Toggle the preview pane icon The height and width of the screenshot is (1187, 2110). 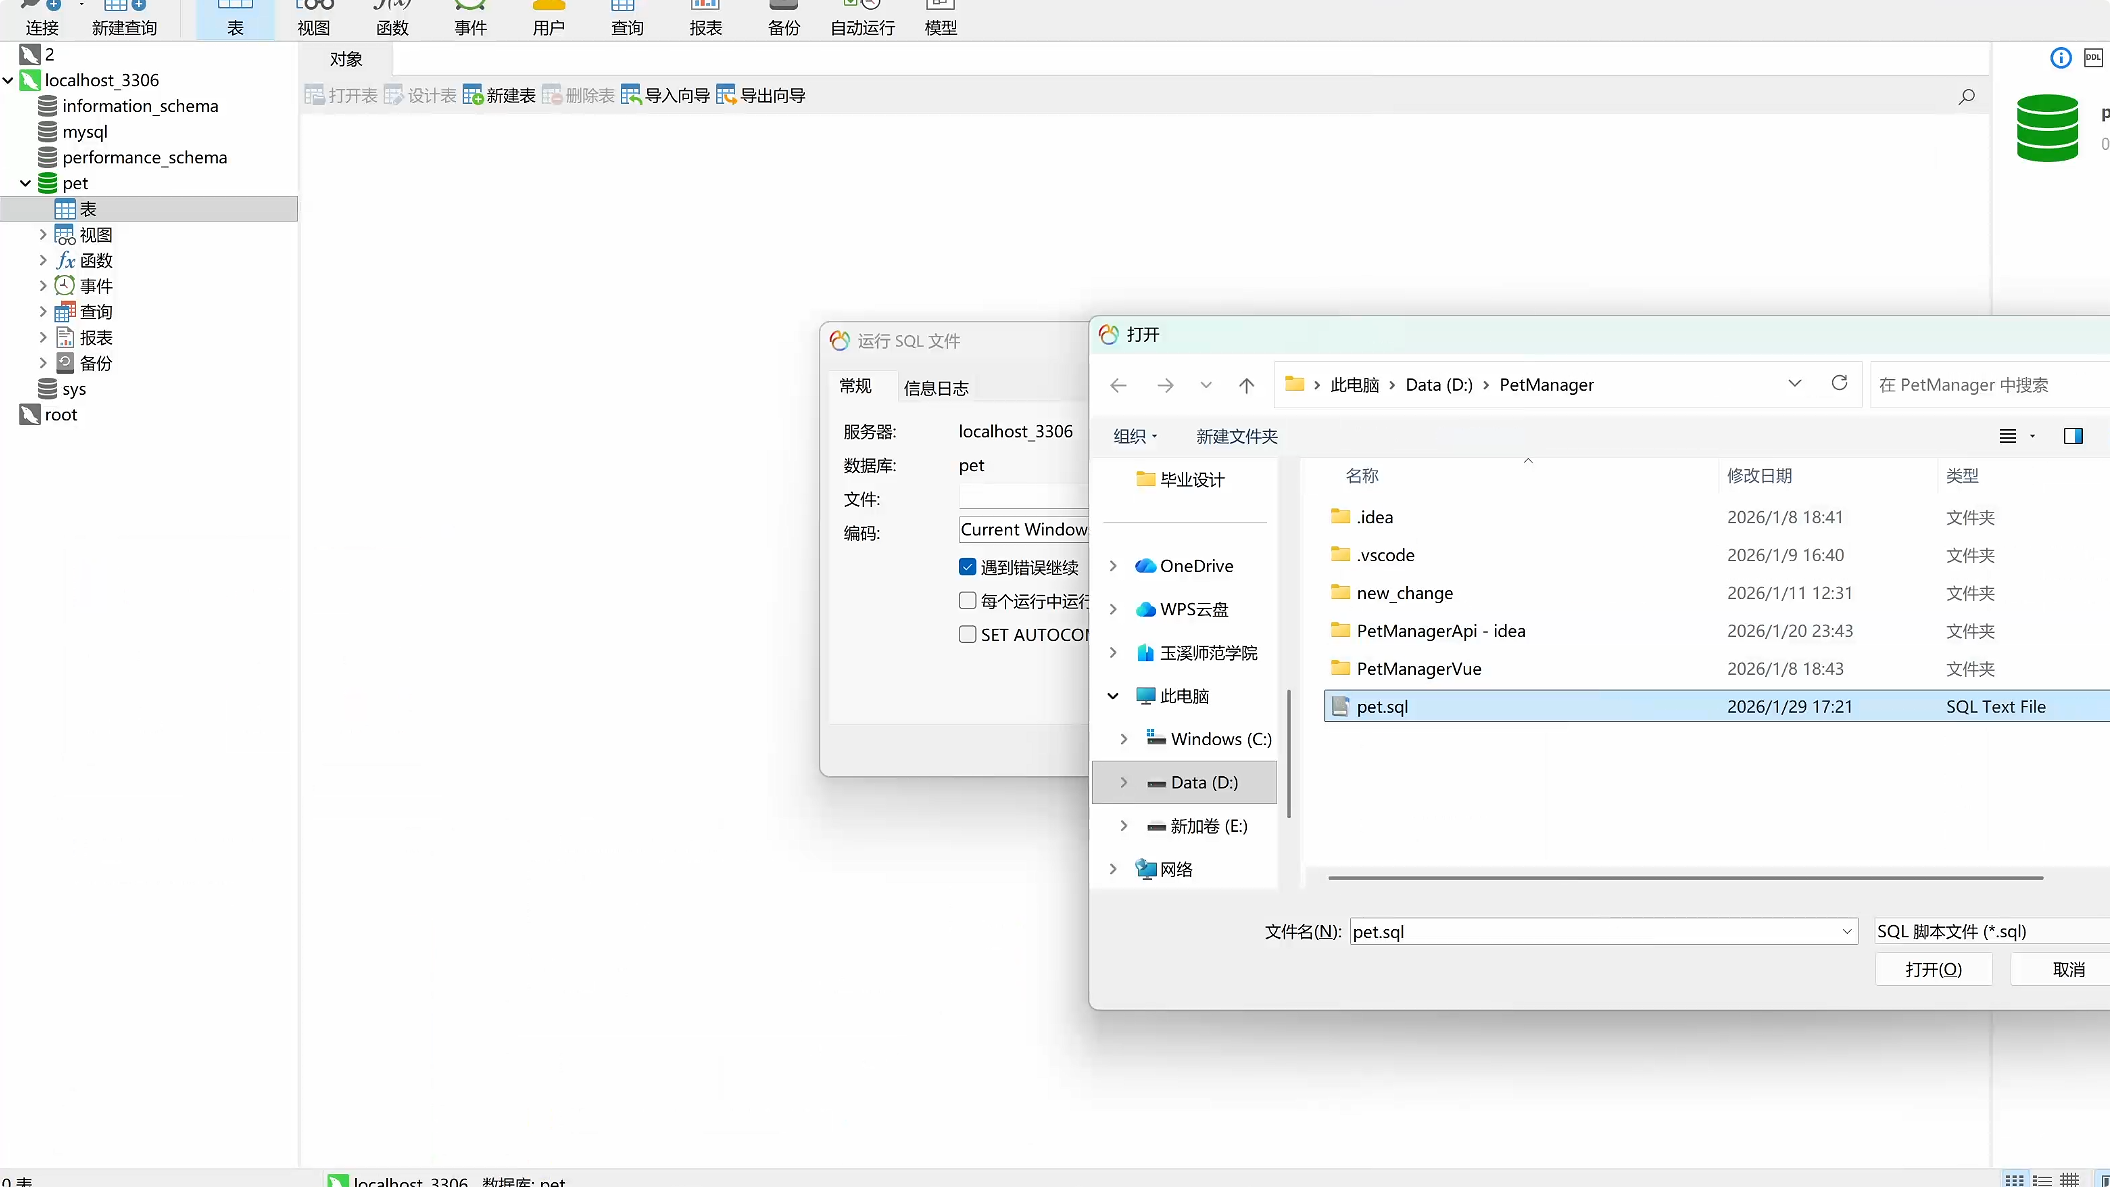[2073, 436]
